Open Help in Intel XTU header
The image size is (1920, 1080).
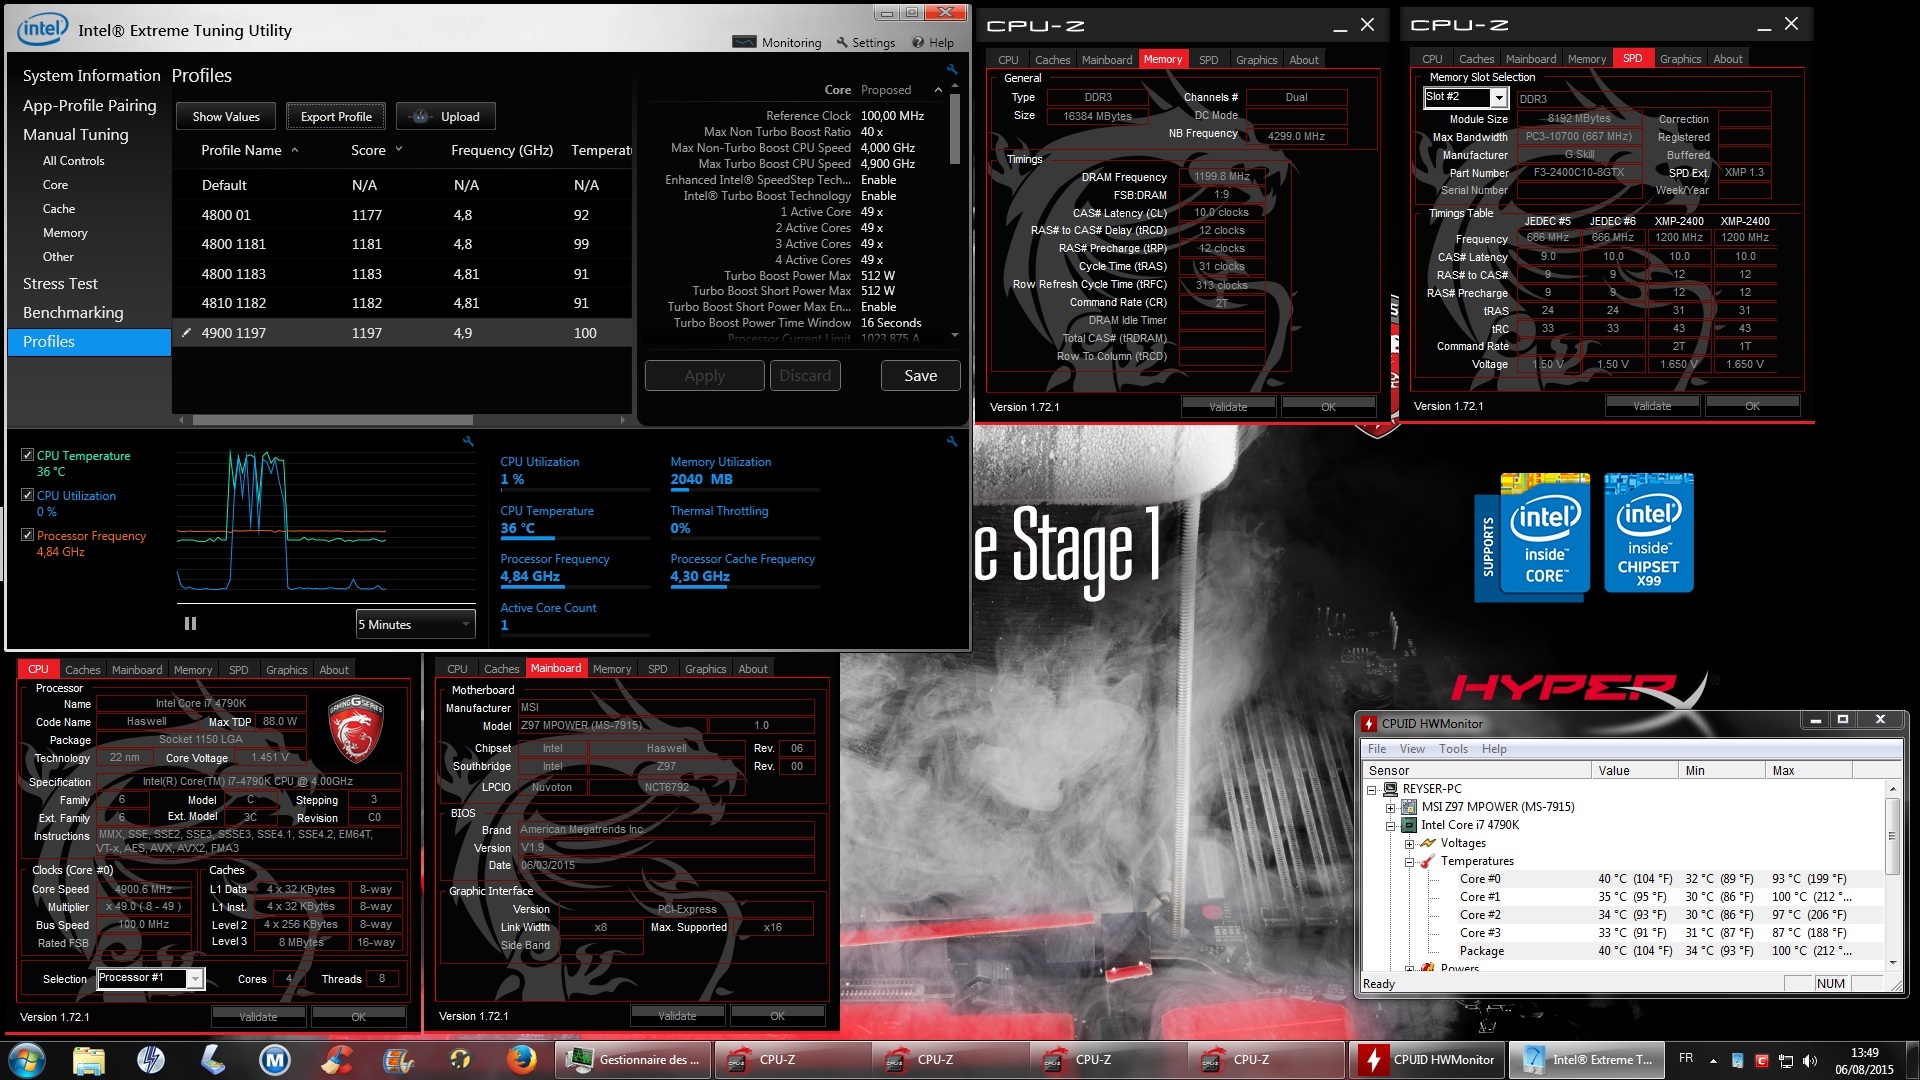933,43
